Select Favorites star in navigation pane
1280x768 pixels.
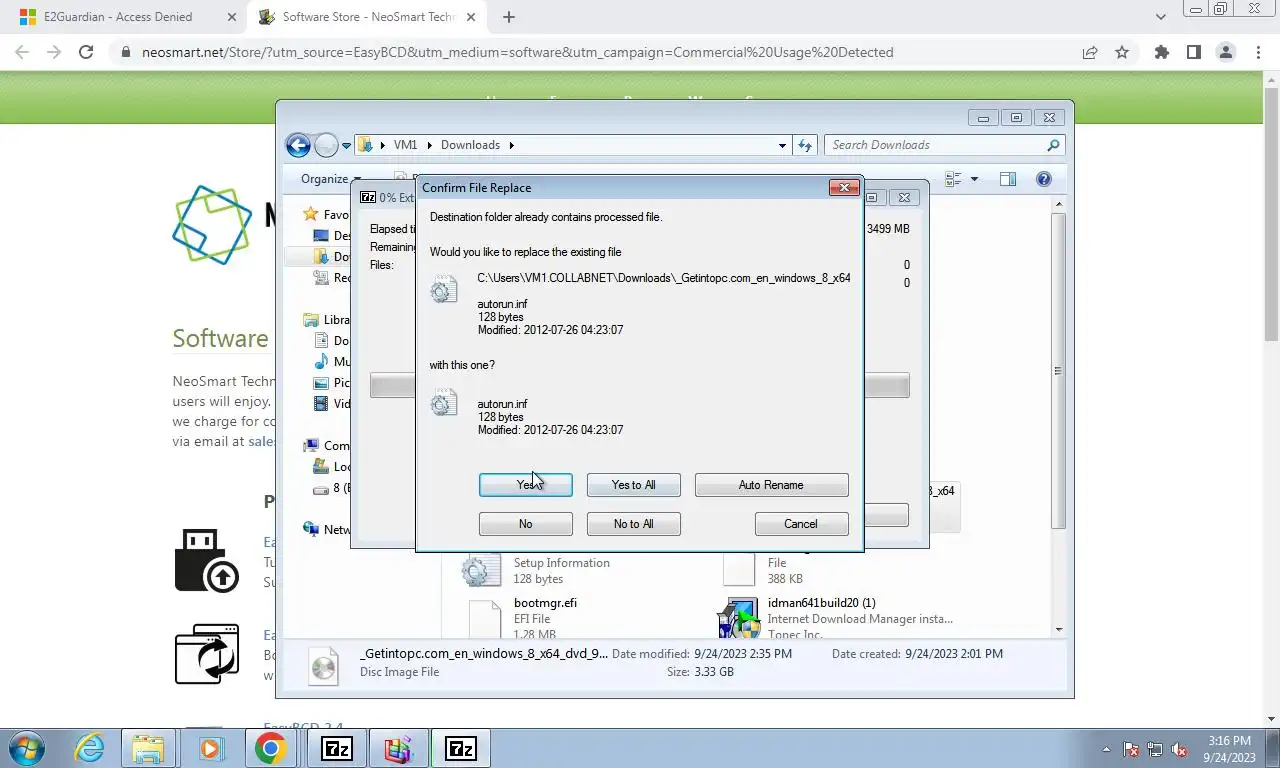(311, 214)
